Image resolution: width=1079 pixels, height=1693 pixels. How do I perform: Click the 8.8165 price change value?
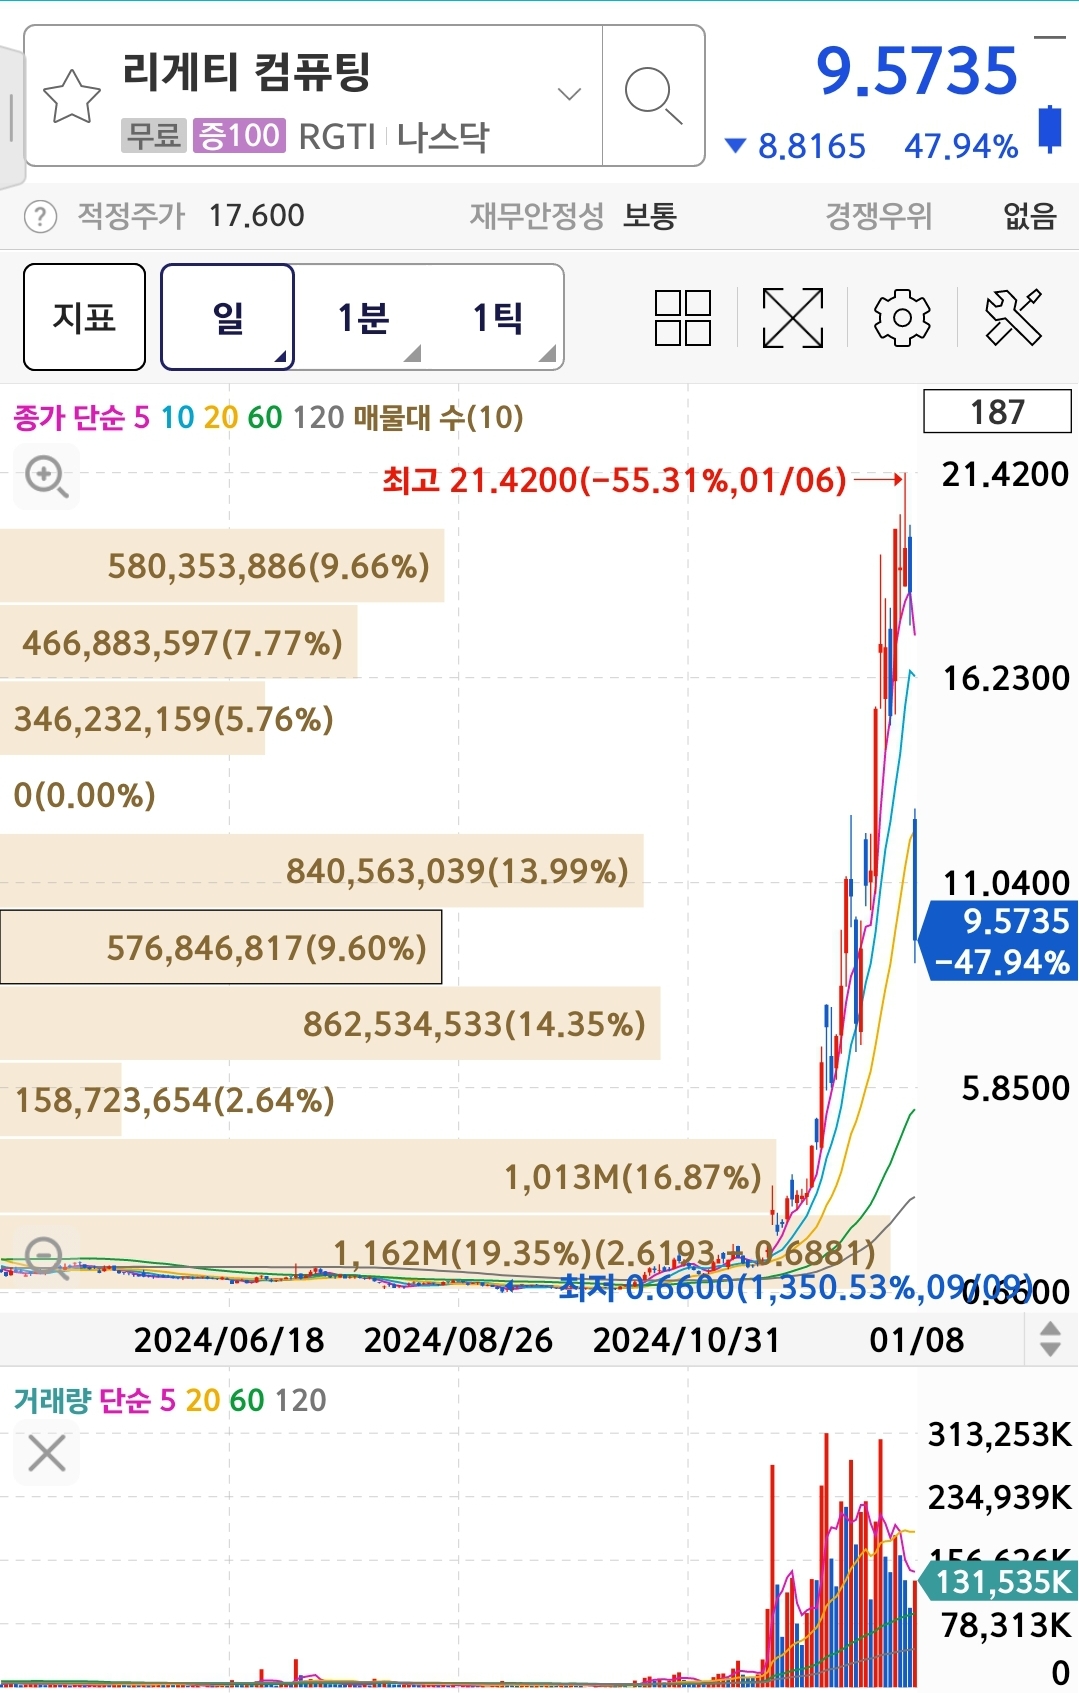click(x=811, y=146)
